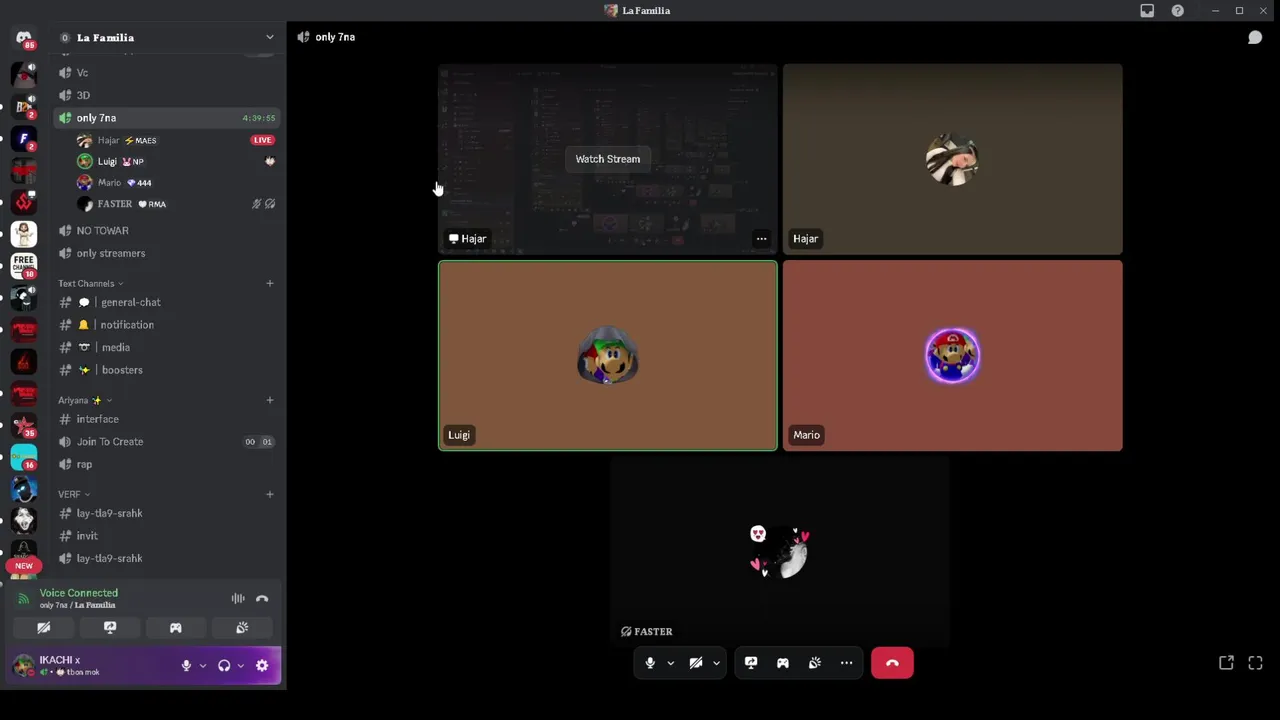Open La Familia server menu dropdown
Viewport: 1280px width, 720px height.
tap(269, 38)
